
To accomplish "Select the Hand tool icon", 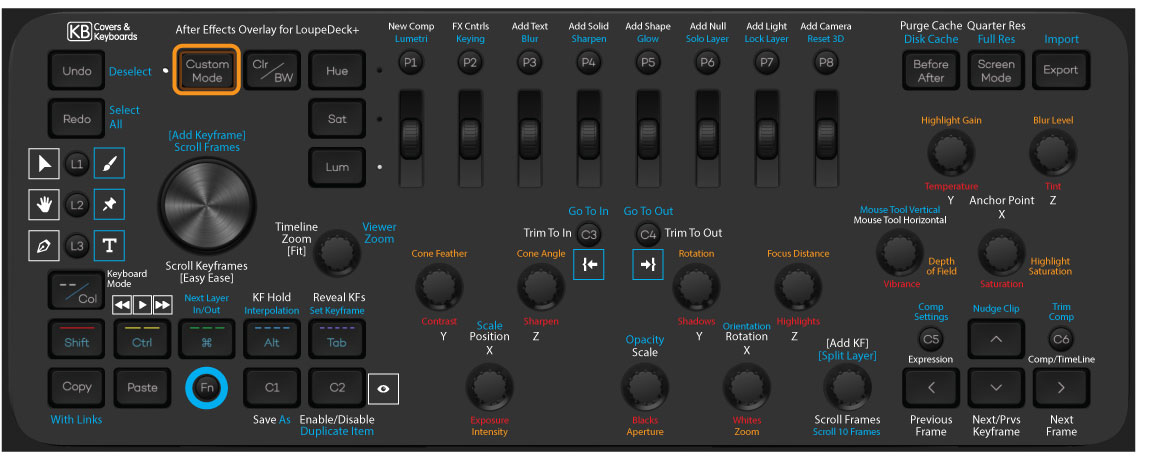I will pyautogui.click(x=44, y=204).
